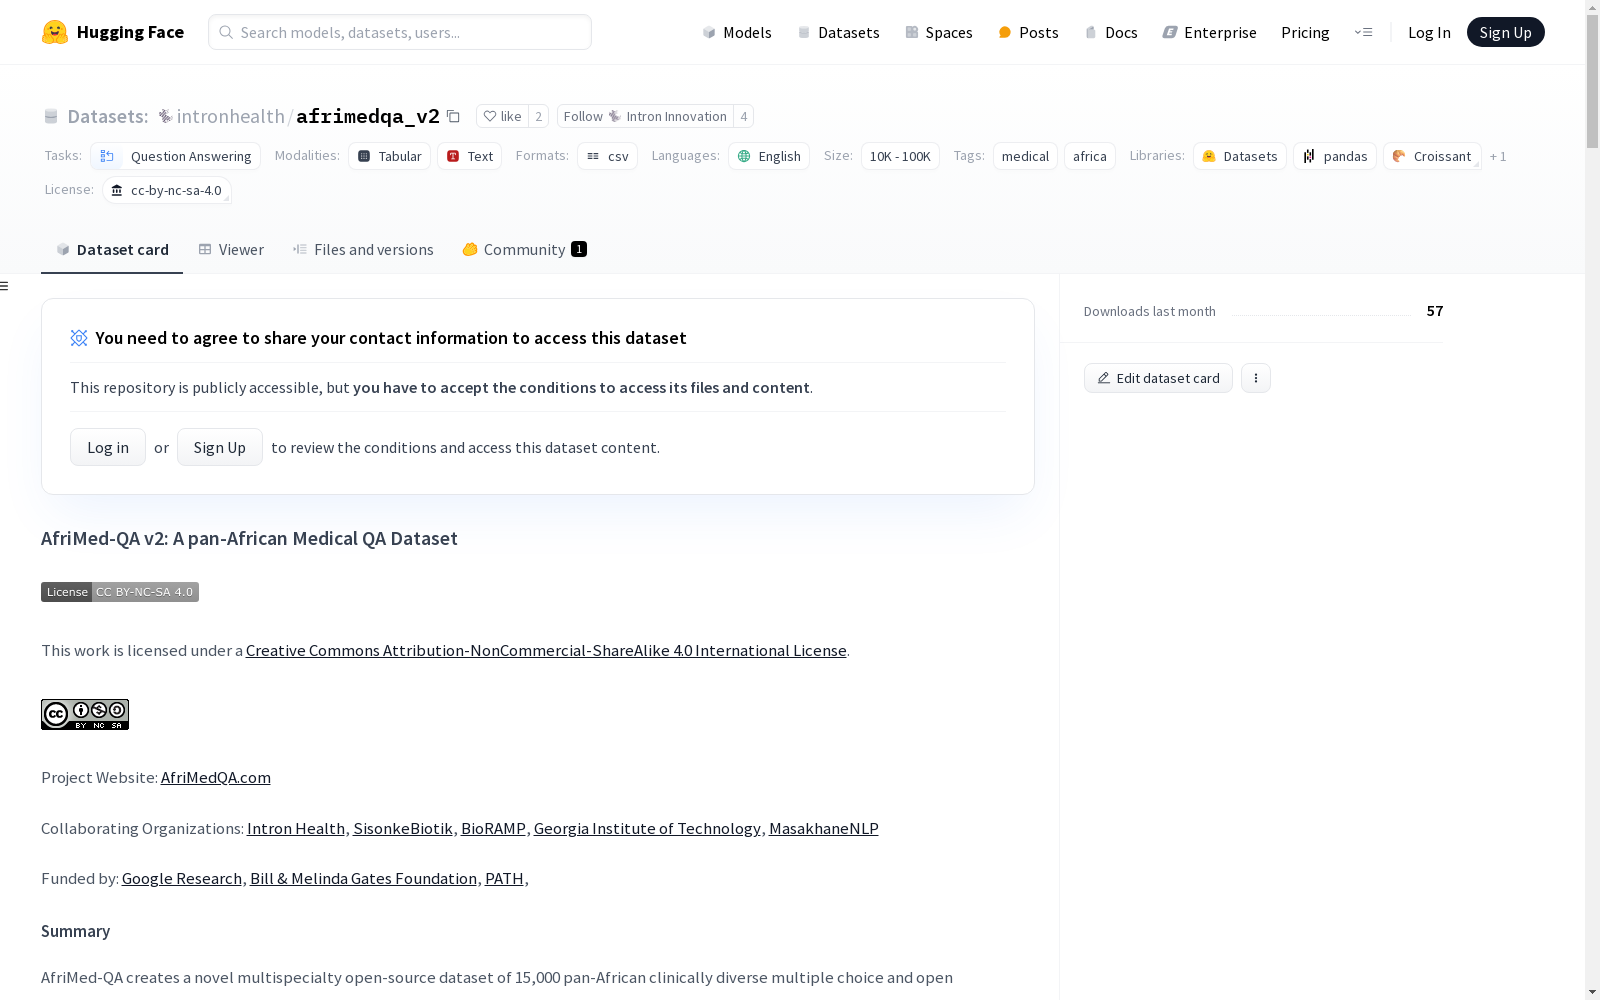This screenshot has height=1000, width=1600.
Task: Open the Enterprise page
Action: tap(1209, 32)
